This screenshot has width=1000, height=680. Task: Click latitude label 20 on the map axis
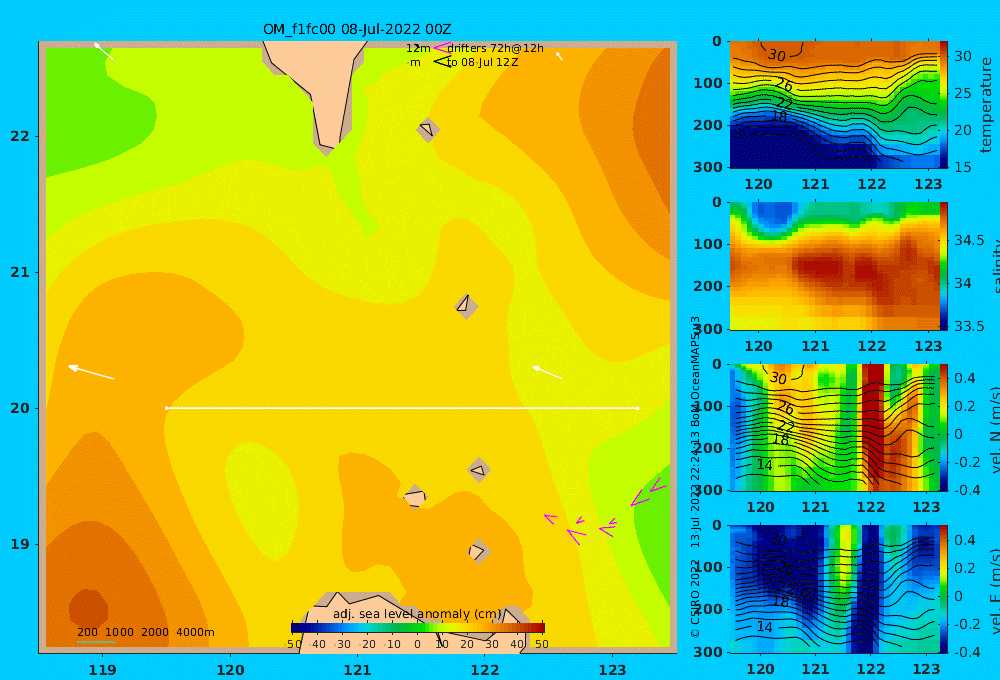[x=20, y=408]
